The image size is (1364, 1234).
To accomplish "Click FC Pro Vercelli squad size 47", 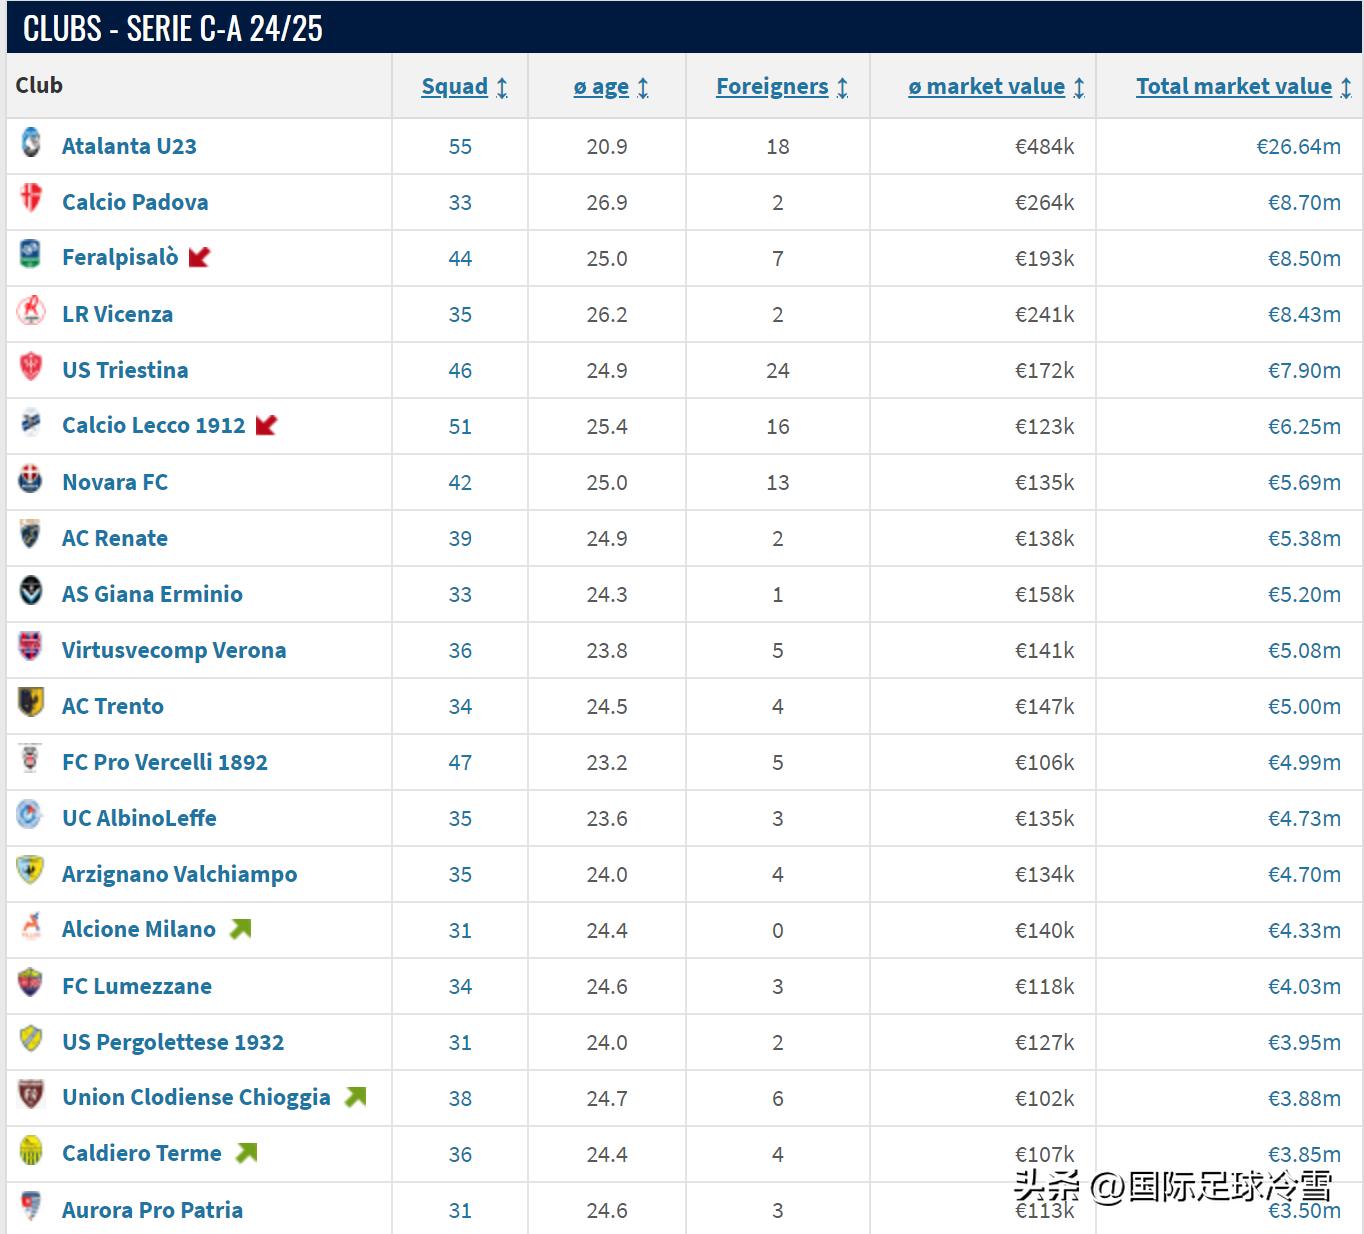I will click(460, 763).
